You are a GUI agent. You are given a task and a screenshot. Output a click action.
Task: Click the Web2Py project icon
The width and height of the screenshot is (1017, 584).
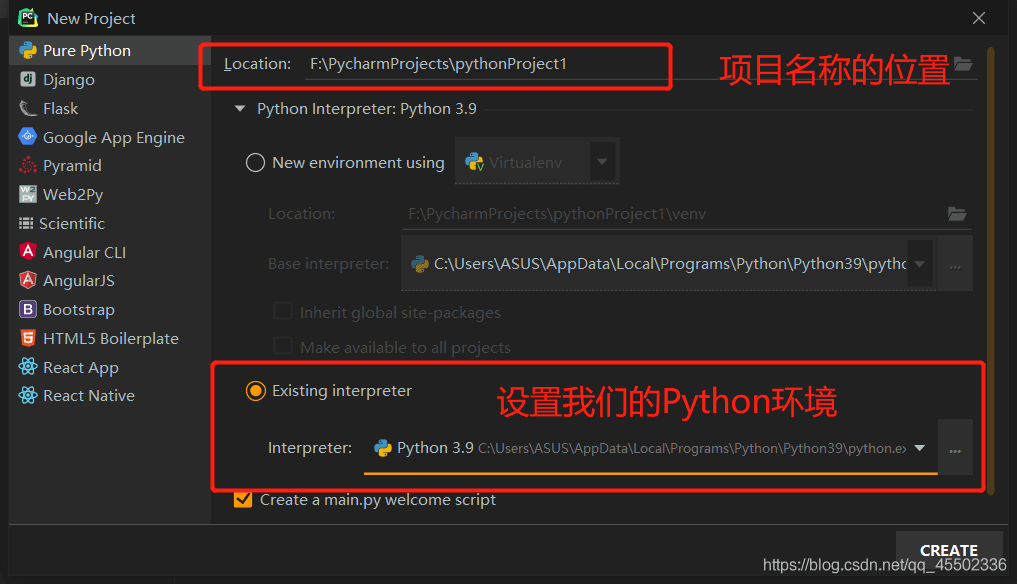point(28,194)
